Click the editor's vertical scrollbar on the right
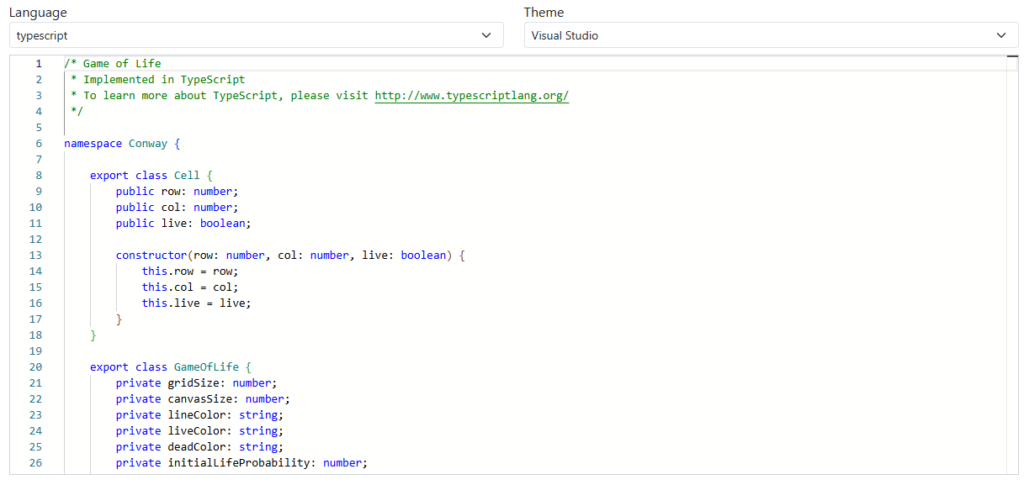 pos(1011,260)
